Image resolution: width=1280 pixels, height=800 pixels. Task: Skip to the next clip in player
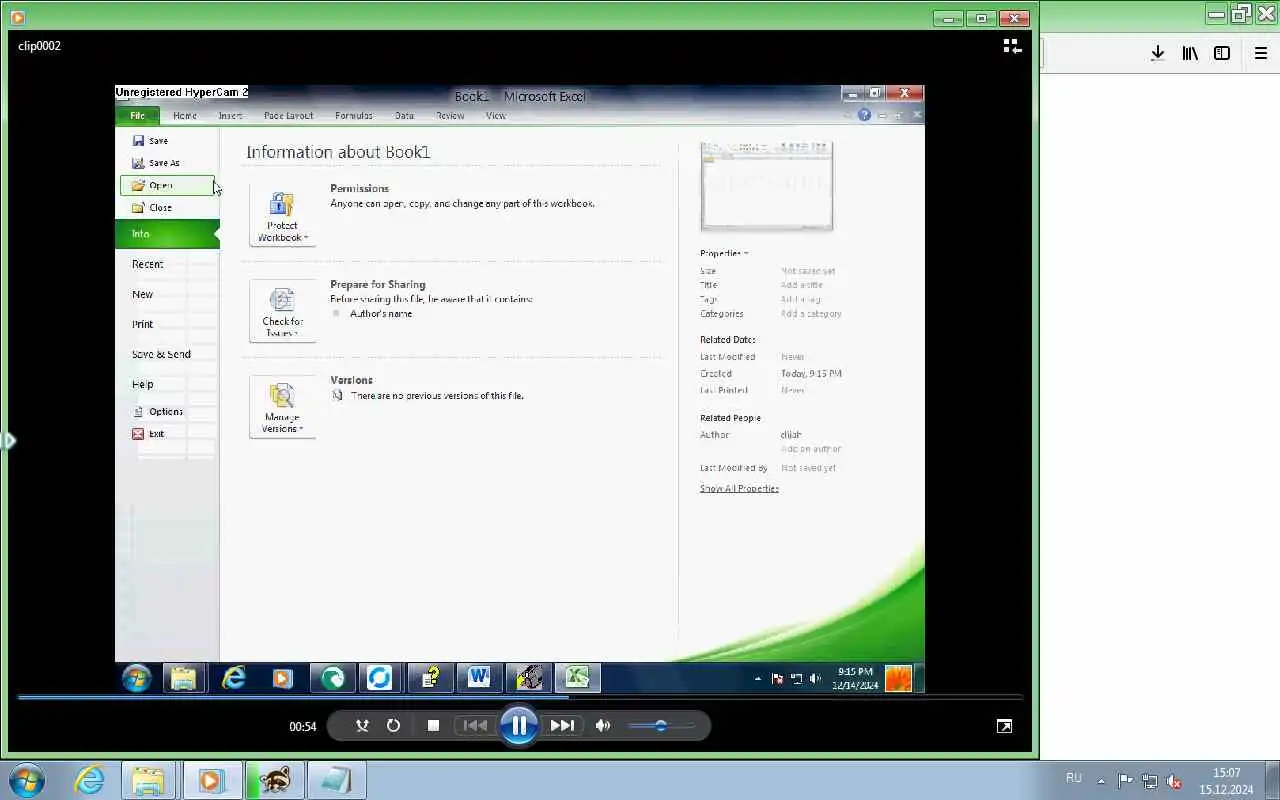pos(562,726)
